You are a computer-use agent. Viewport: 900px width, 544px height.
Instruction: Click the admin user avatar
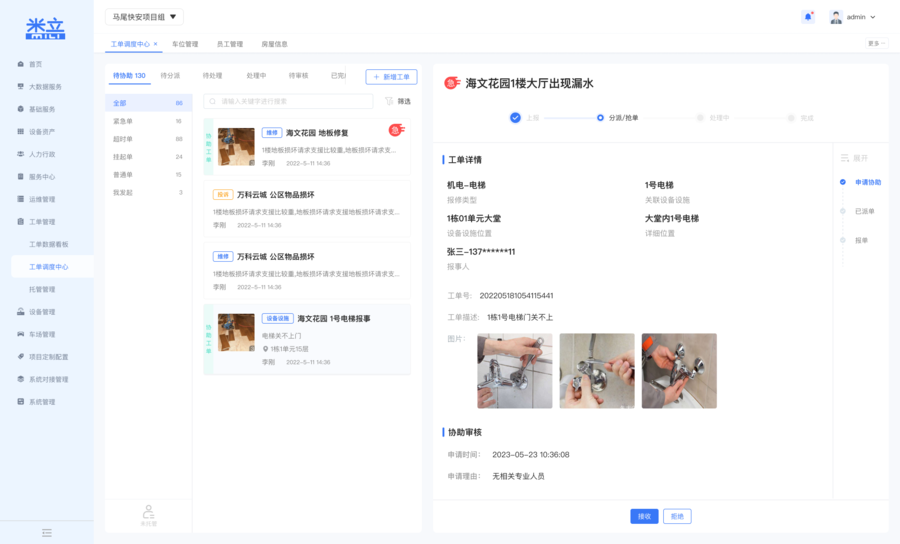(836, 17)
